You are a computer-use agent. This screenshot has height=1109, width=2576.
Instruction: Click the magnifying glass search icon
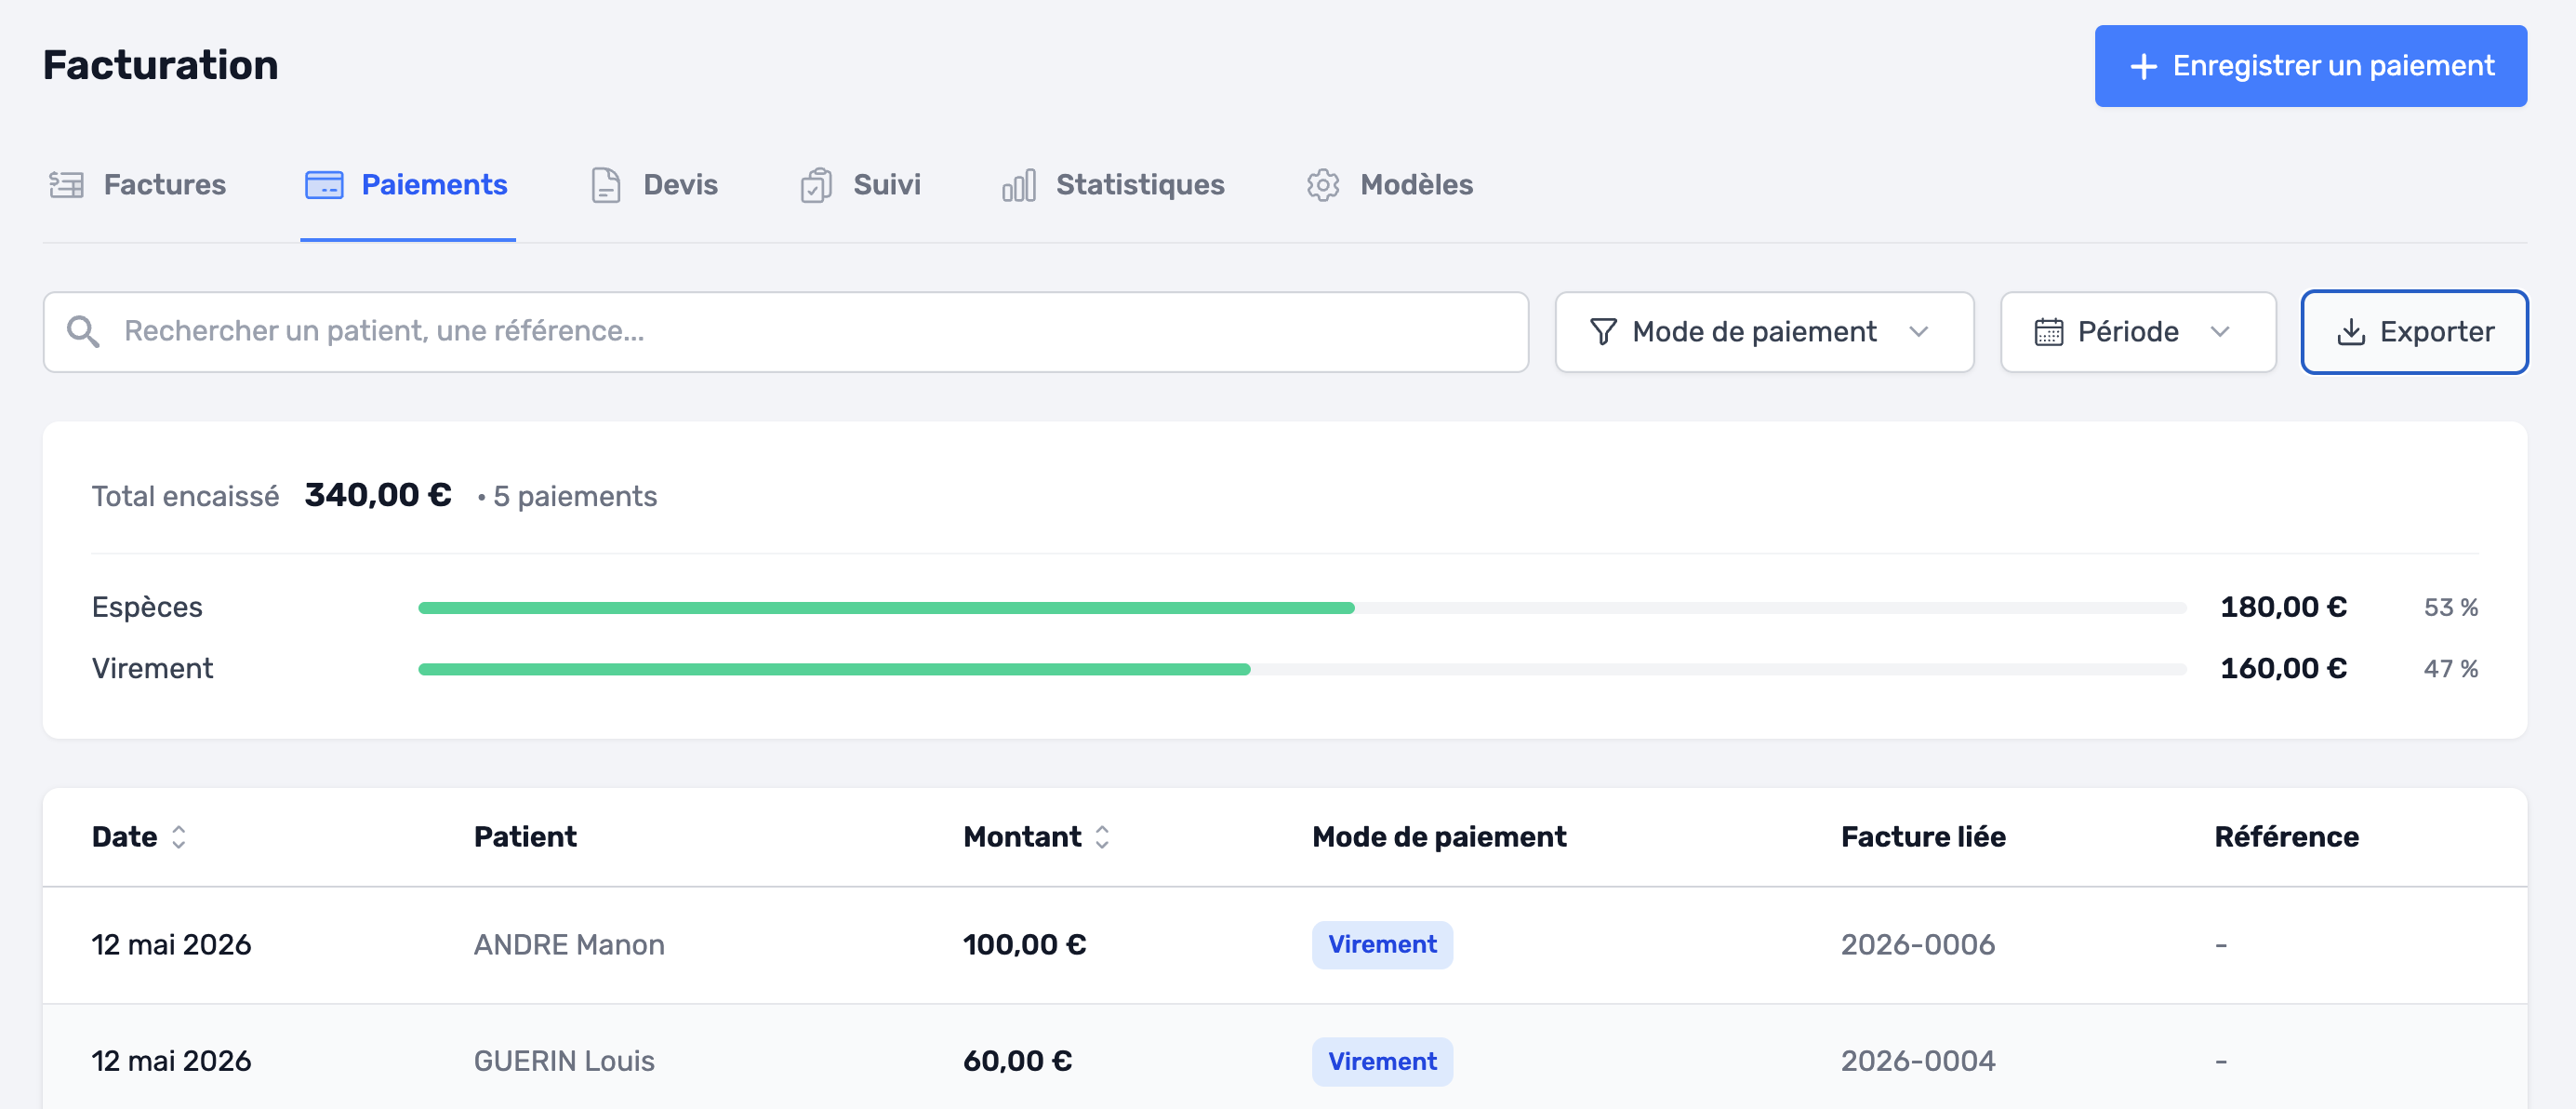tap(83, 332)
